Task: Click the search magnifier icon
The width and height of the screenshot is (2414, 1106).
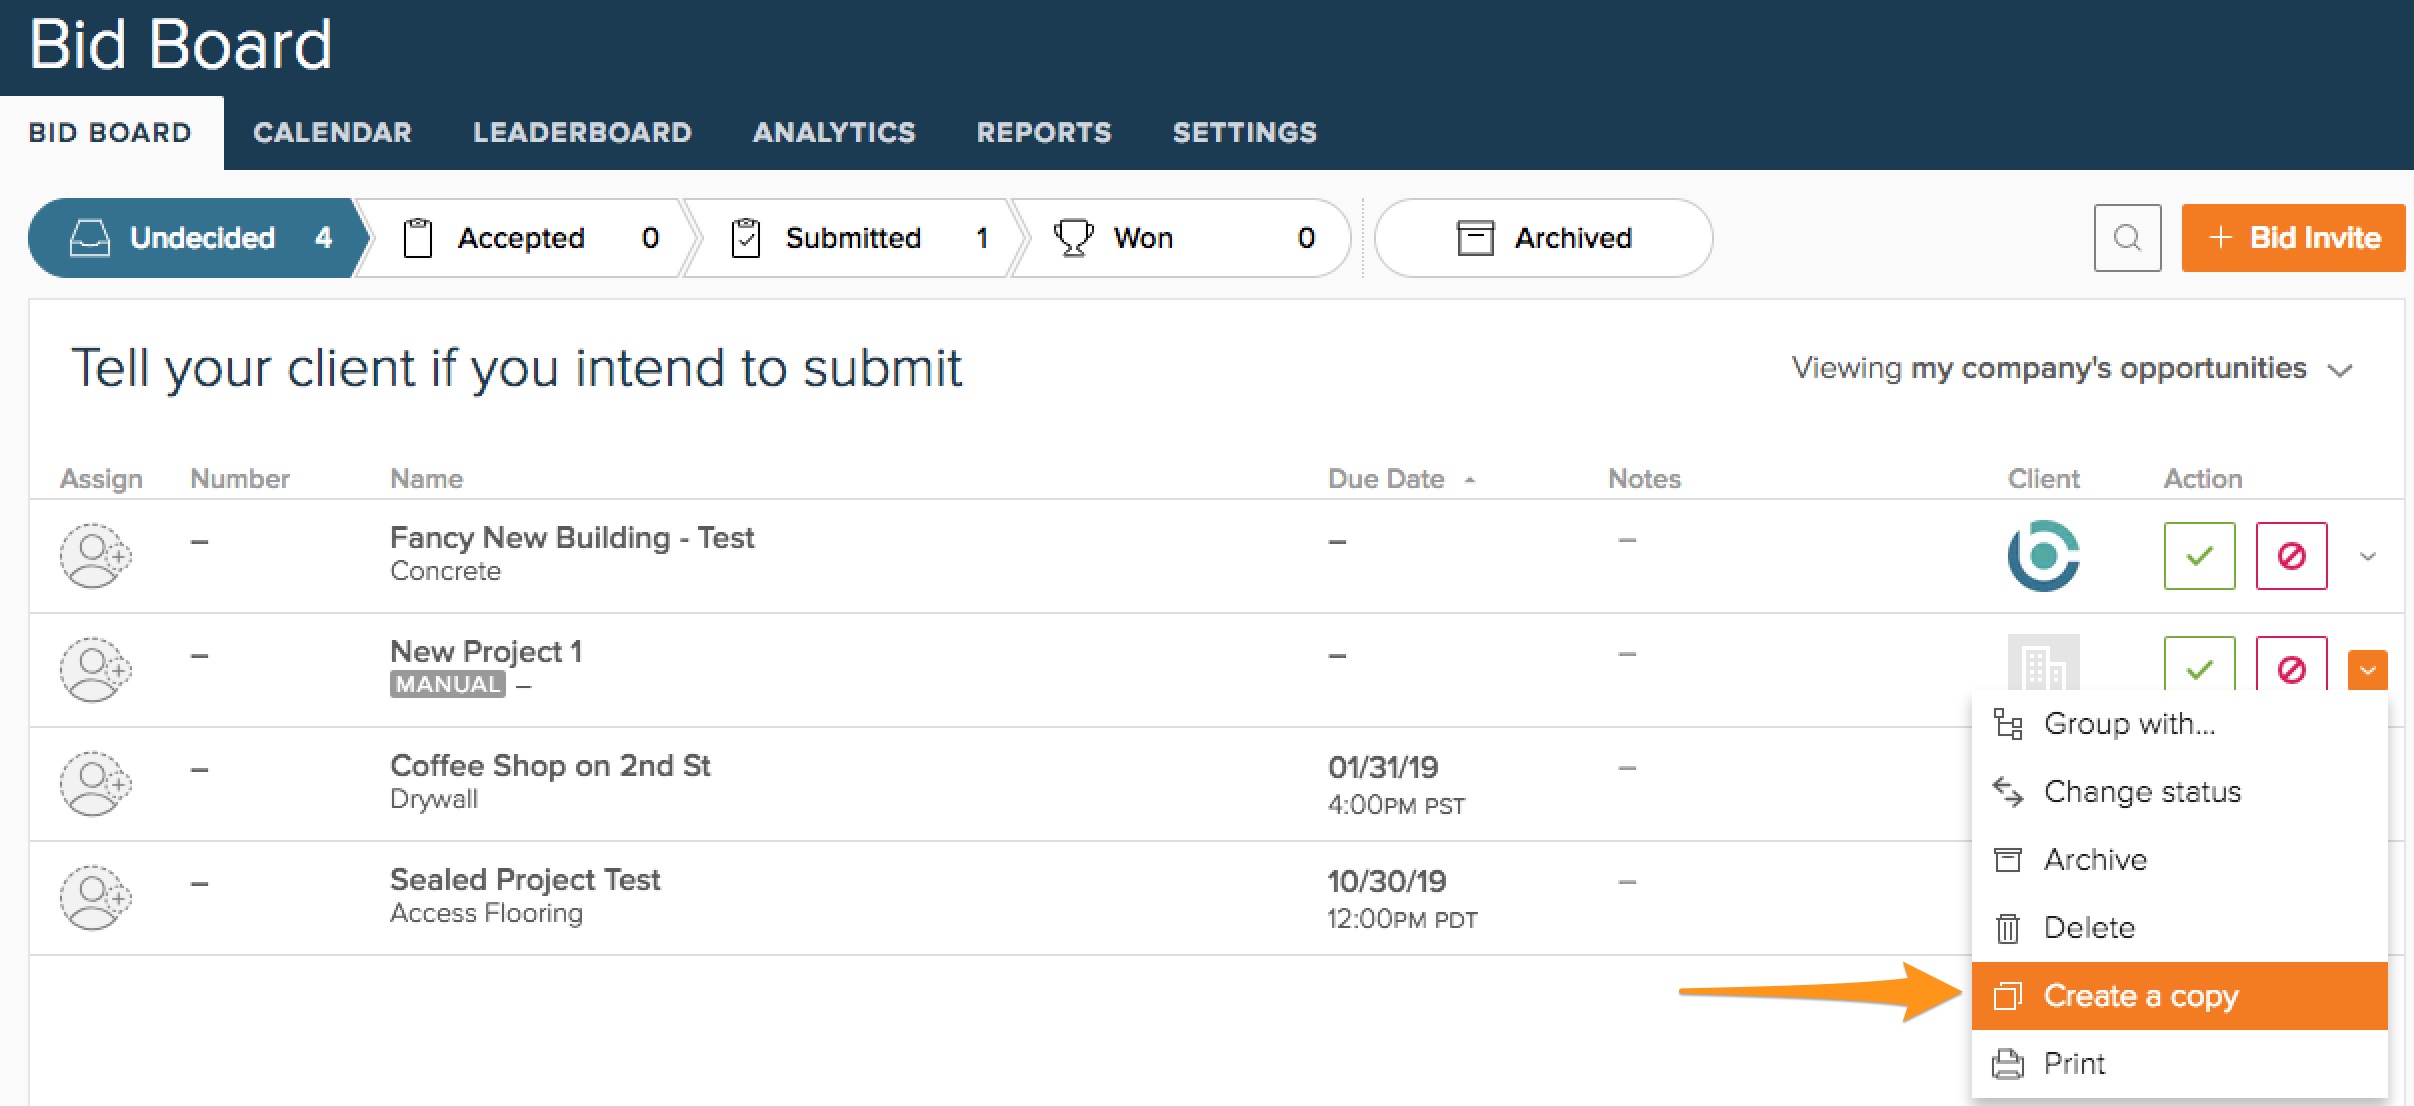Action: [2127, 238]
